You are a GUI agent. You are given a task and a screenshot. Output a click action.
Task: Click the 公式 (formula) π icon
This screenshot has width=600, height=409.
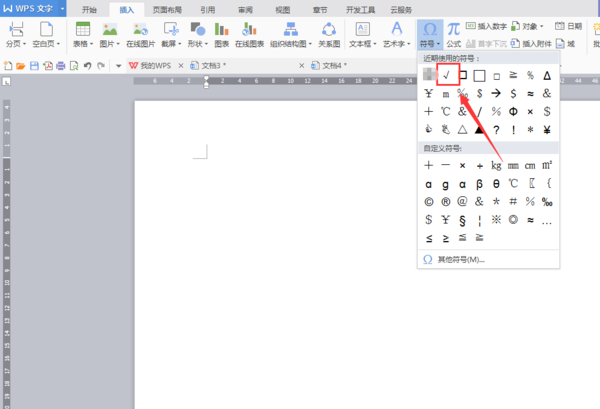(x=453, y=34)
